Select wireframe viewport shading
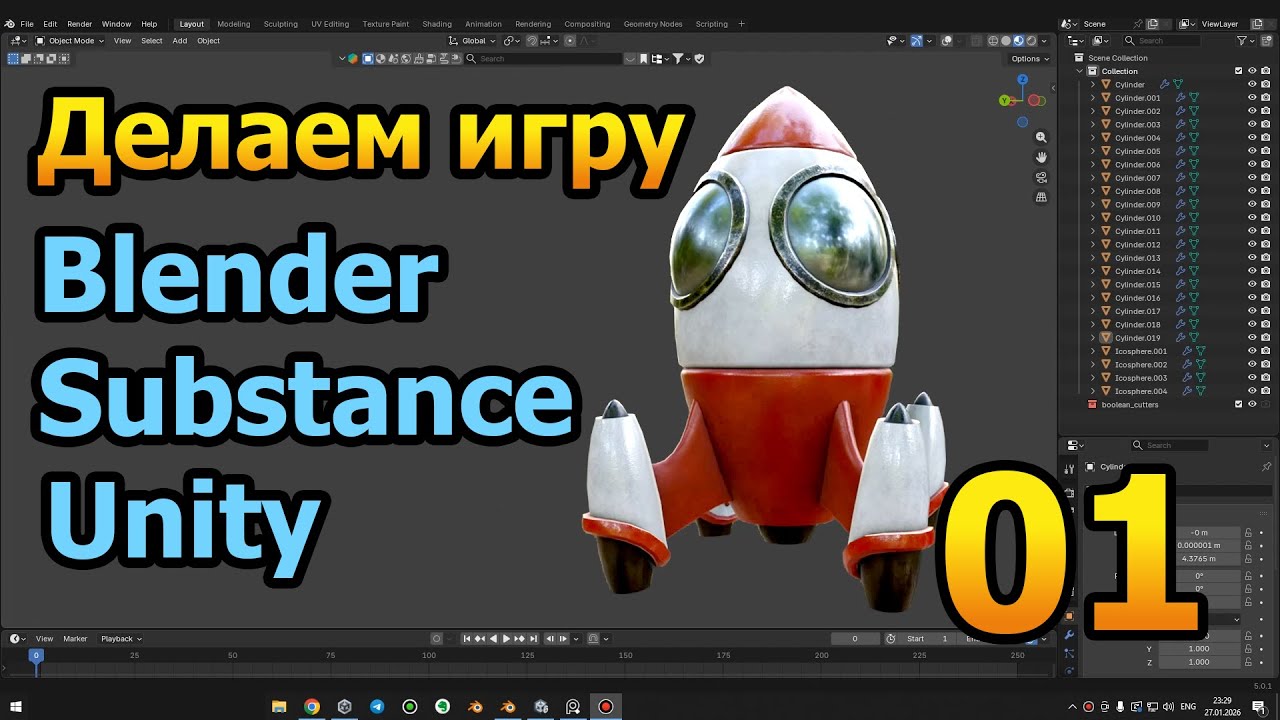 pos(993,41)
